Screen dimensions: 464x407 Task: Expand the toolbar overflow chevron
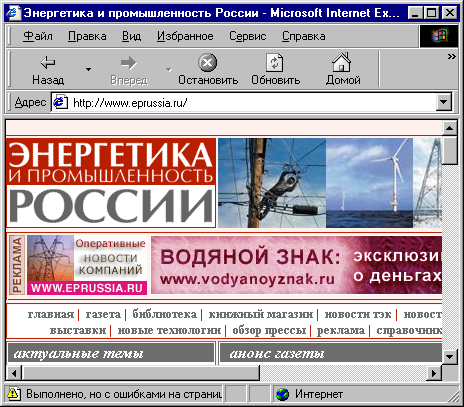[x=451, y=57]
